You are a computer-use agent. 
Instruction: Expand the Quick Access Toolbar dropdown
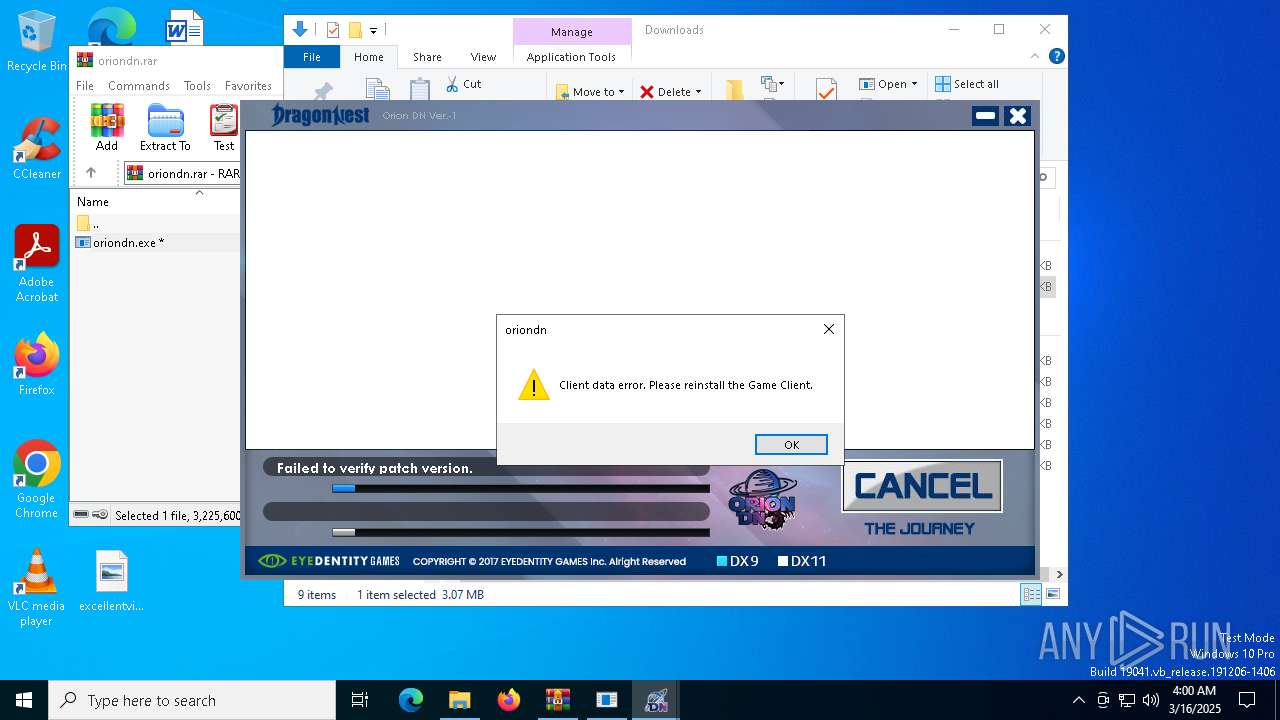(x=373, y=30)
